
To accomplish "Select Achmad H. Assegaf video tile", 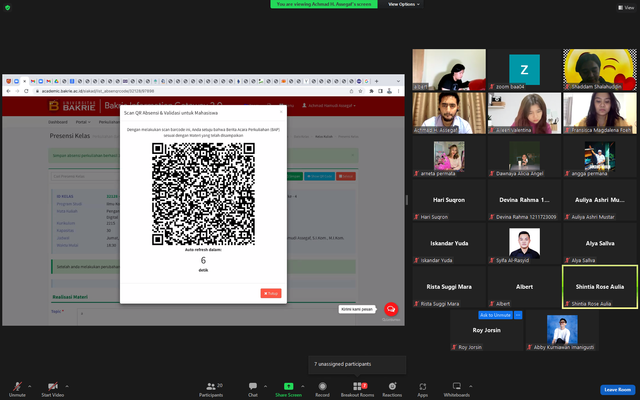I will [x=449, y=113].
